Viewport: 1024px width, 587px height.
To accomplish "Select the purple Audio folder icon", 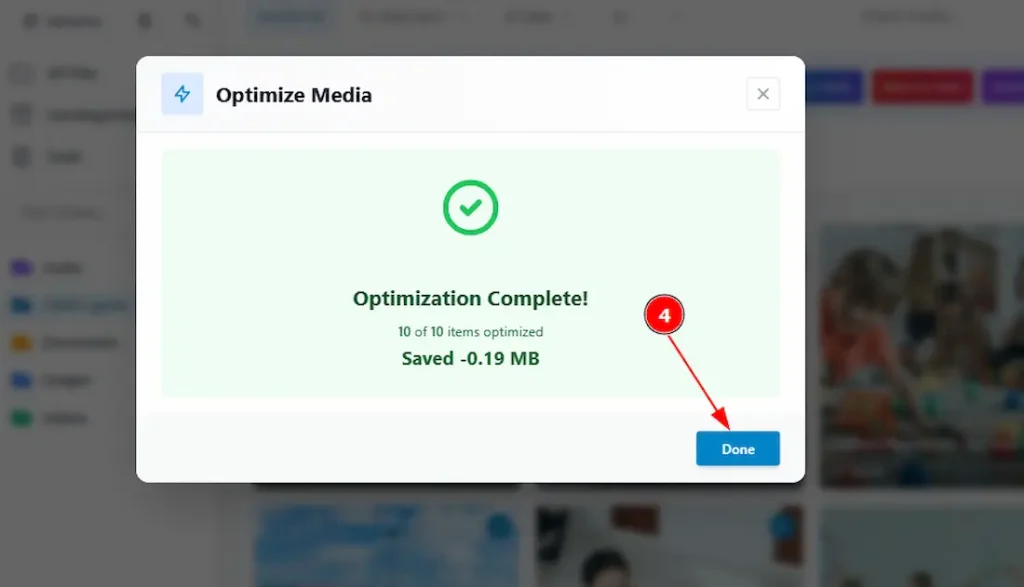I will pyautogui.click(x=21, y=267).
